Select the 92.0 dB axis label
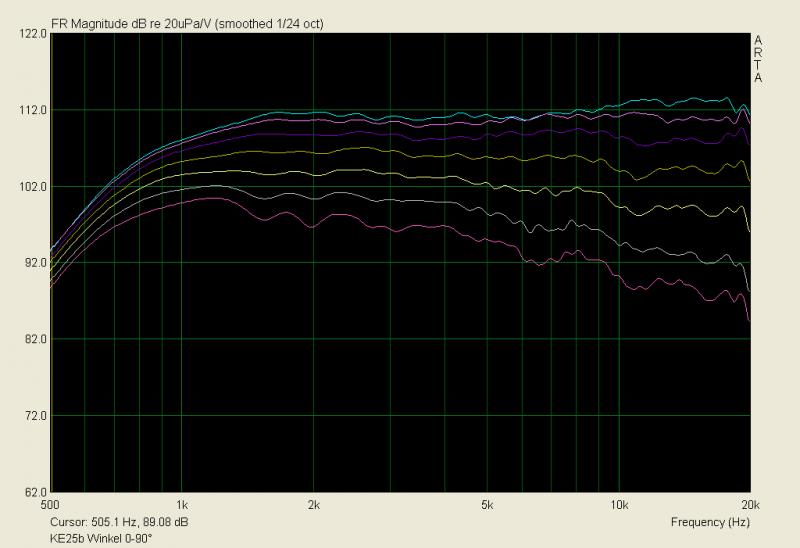Viewport: 800px width, 548px height. pos(35,263)
